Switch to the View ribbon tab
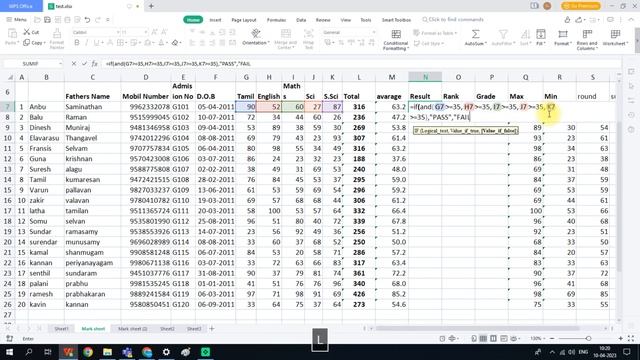 345,20
